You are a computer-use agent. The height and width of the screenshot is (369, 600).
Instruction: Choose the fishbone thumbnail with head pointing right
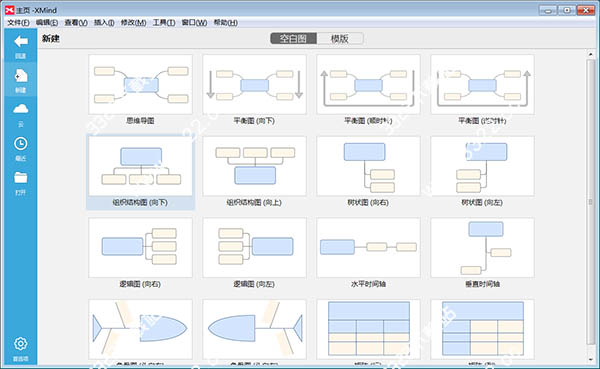[x=140, y=329]
